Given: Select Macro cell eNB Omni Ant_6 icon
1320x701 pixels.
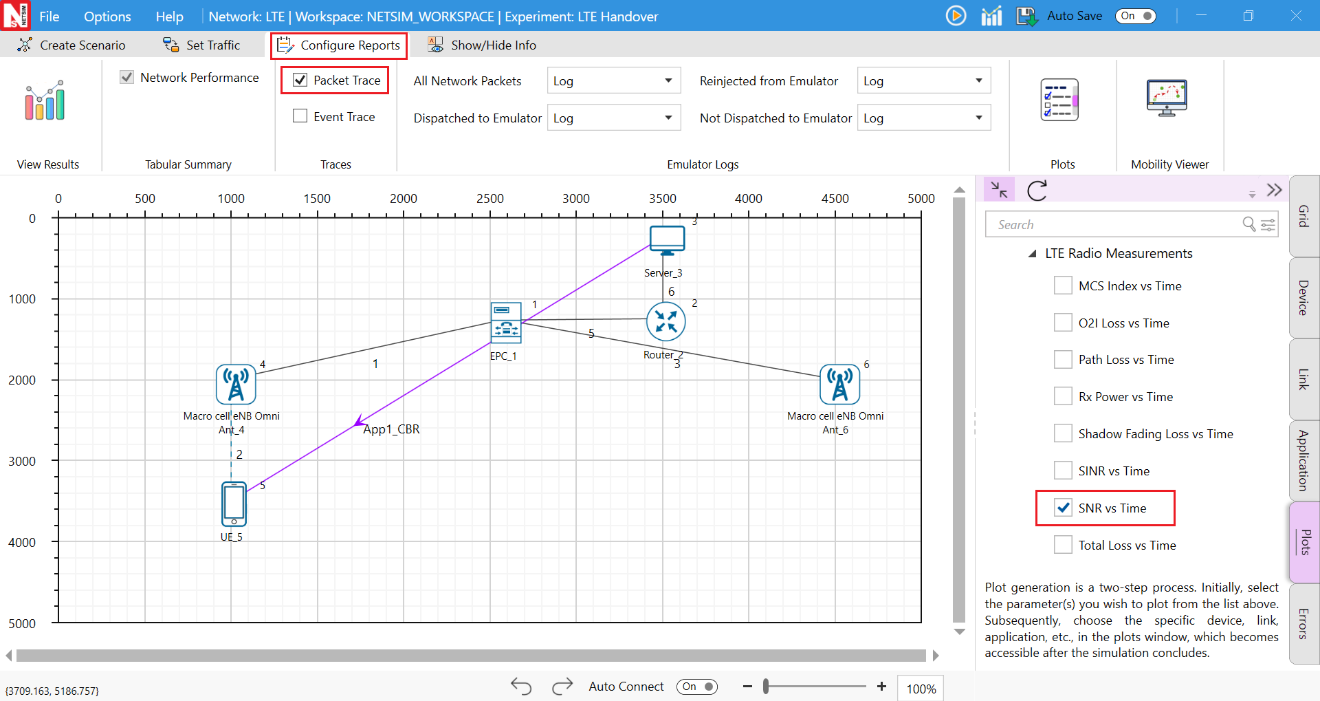Looking at the screenshot, I should 839,384.
